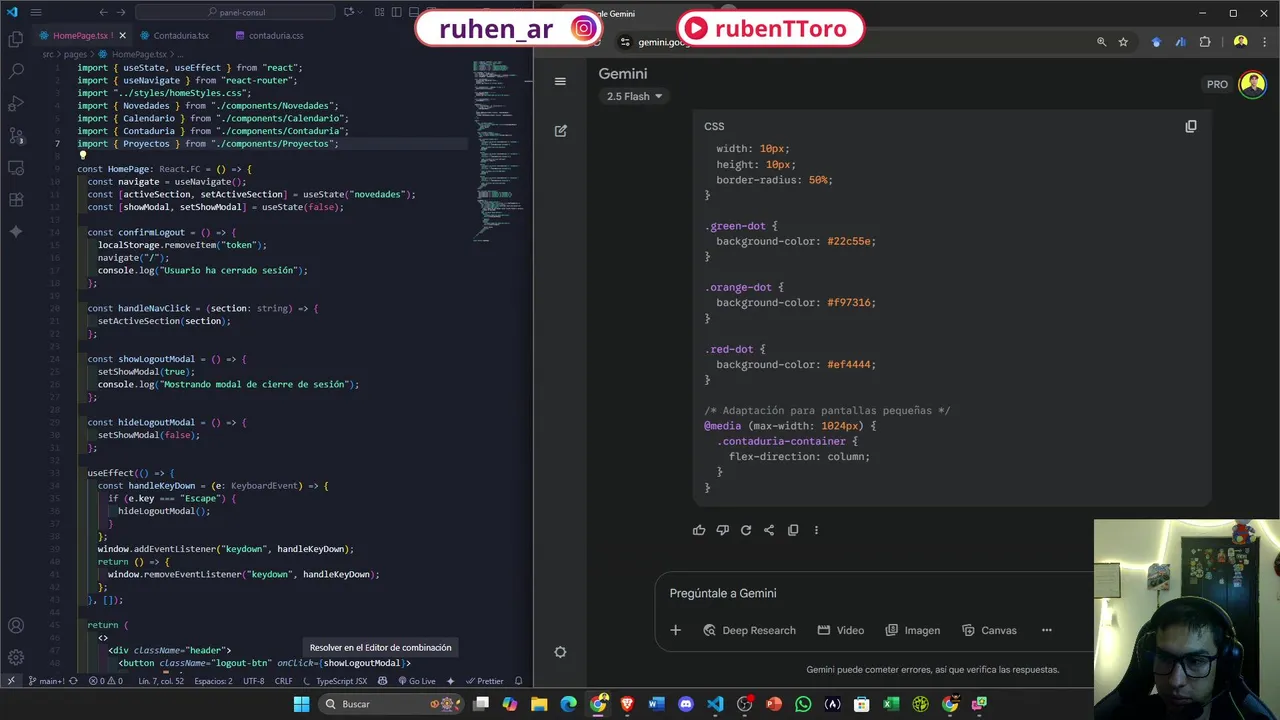Regenerate the Gemini response
This screenshot has width=1280, height=720.
click(745, 530)
